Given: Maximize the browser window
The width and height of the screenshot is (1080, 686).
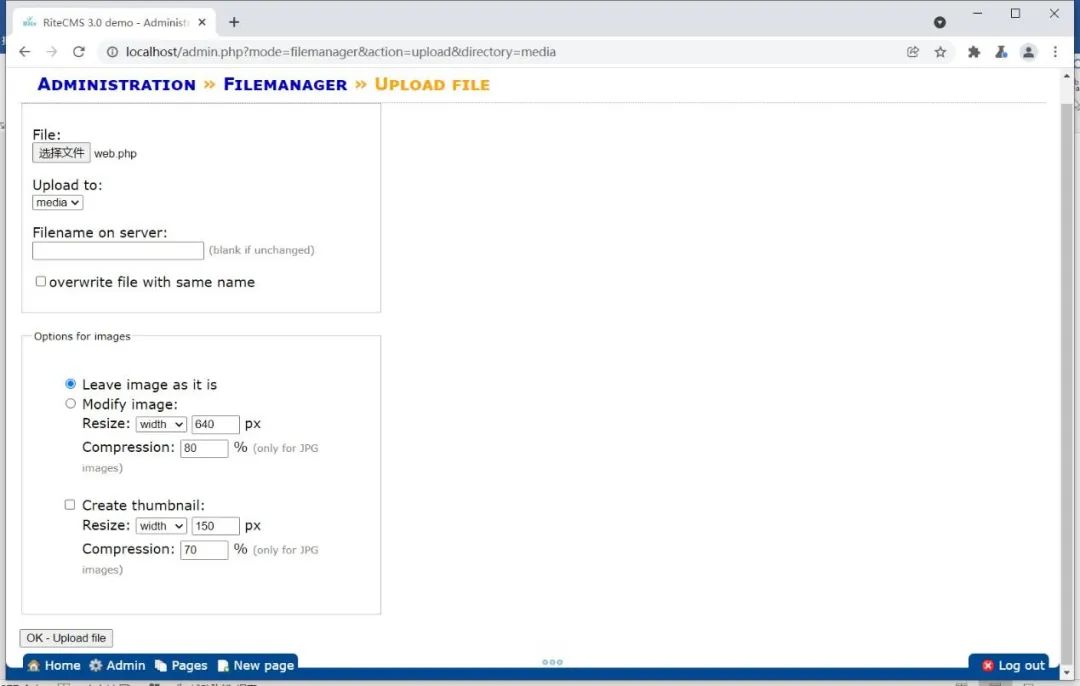Looking at the screenshot, I should pos(1015,13).
